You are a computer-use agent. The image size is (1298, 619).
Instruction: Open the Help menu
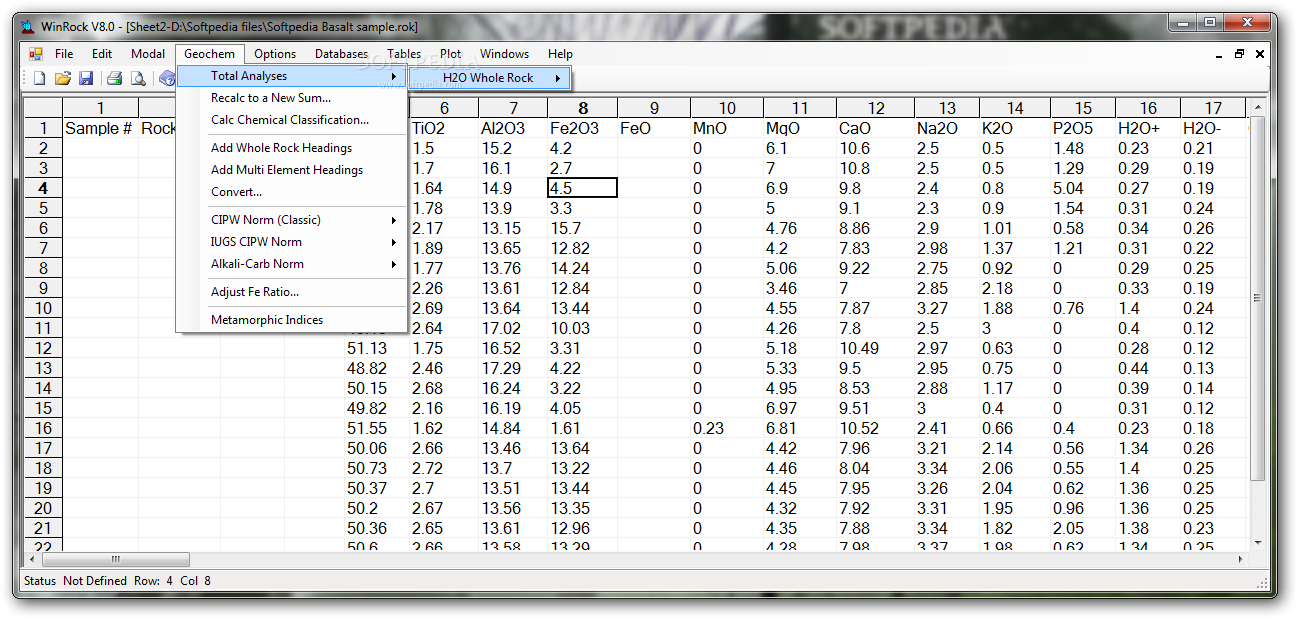[x=560, y=54]
